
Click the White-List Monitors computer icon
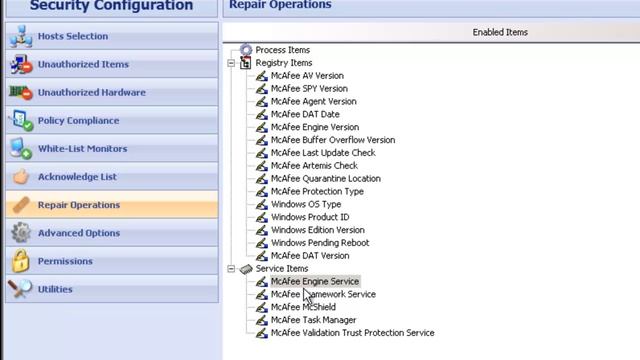click(x=21, y=149)
